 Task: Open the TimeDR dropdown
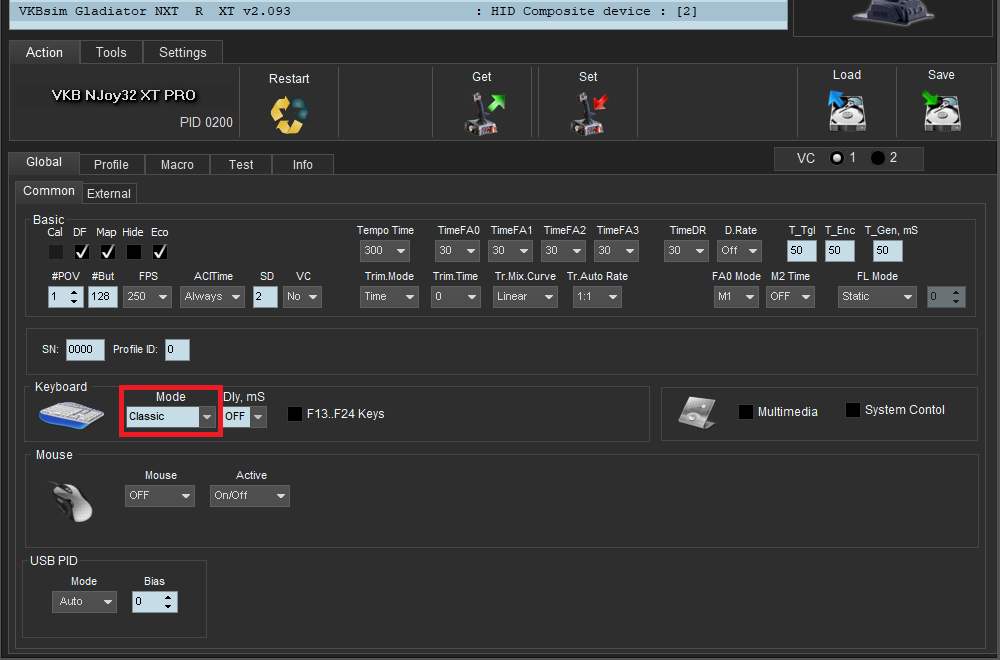click(x=686, y=251)
